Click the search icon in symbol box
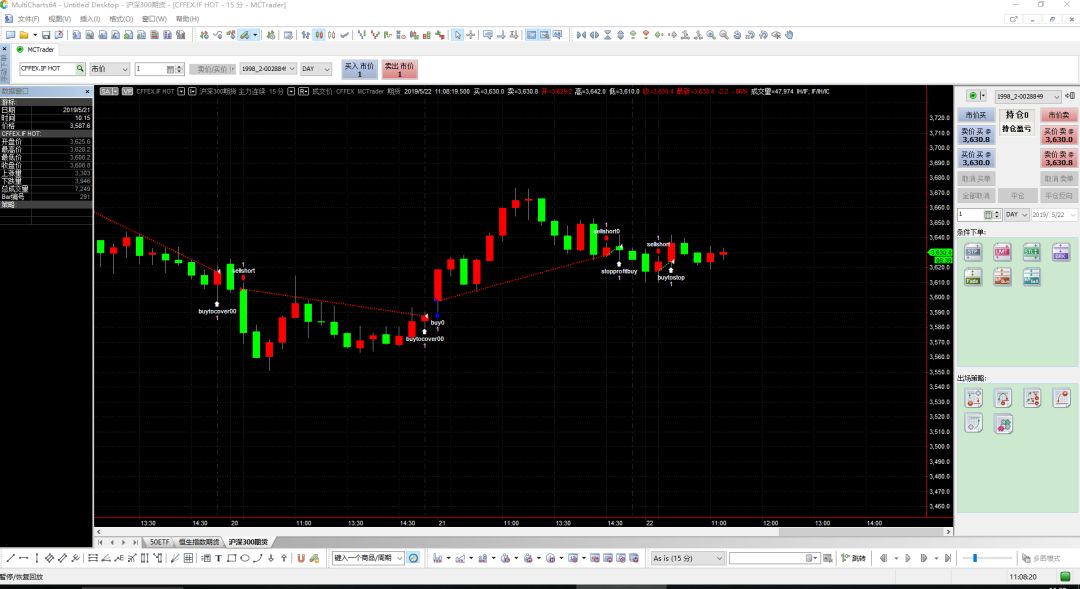Image resolution: width=1080 pixels, height=589 pixels. (x=80, y=68)
